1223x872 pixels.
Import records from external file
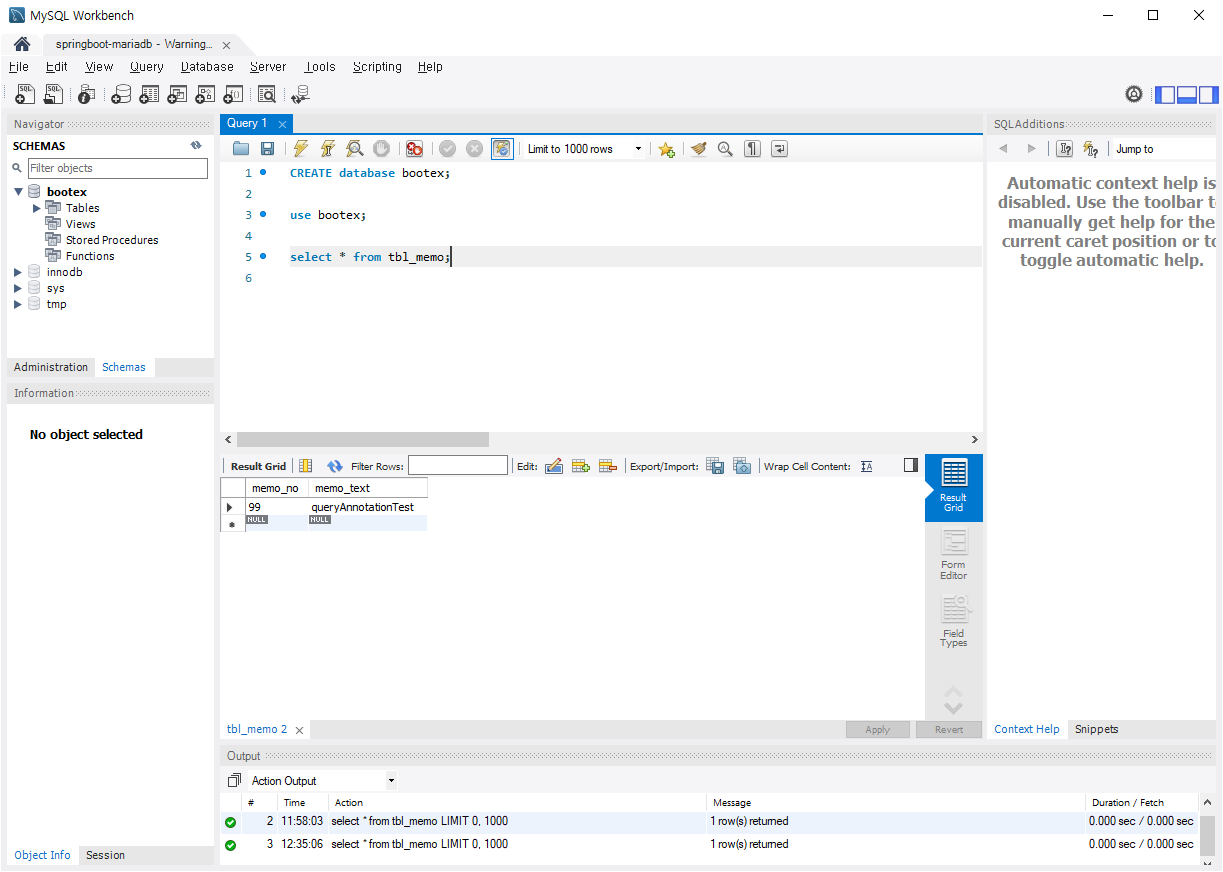point(742,466)
